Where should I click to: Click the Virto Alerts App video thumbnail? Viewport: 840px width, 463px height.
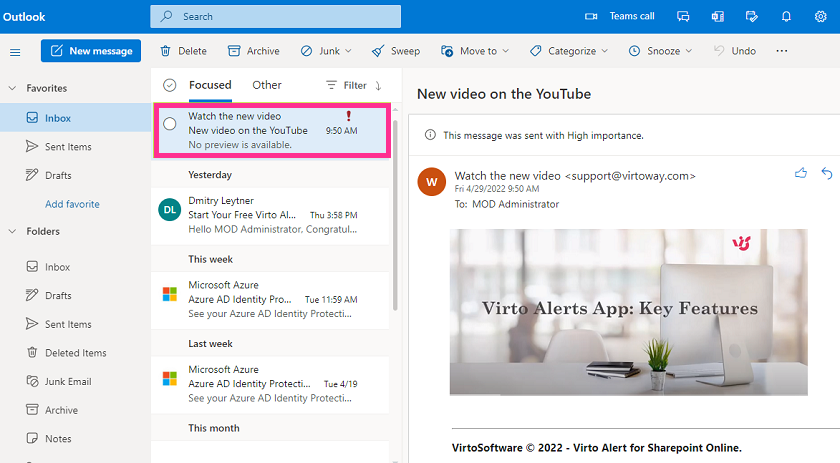tap(628, 312)
